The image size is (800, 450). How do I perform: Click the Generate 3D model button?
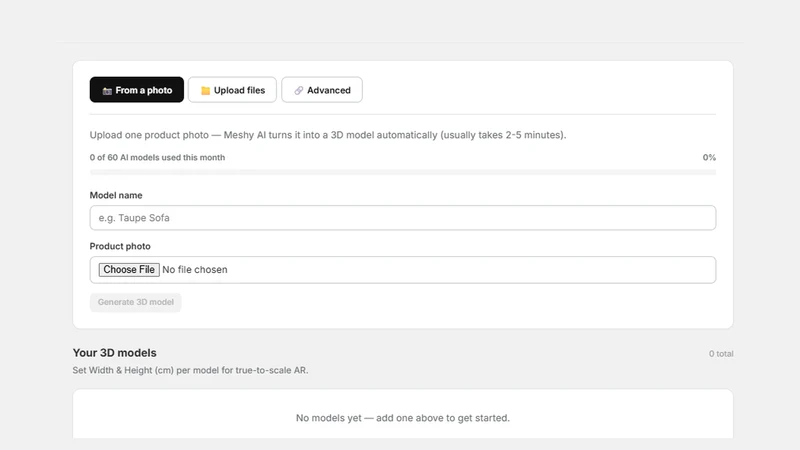136,302
